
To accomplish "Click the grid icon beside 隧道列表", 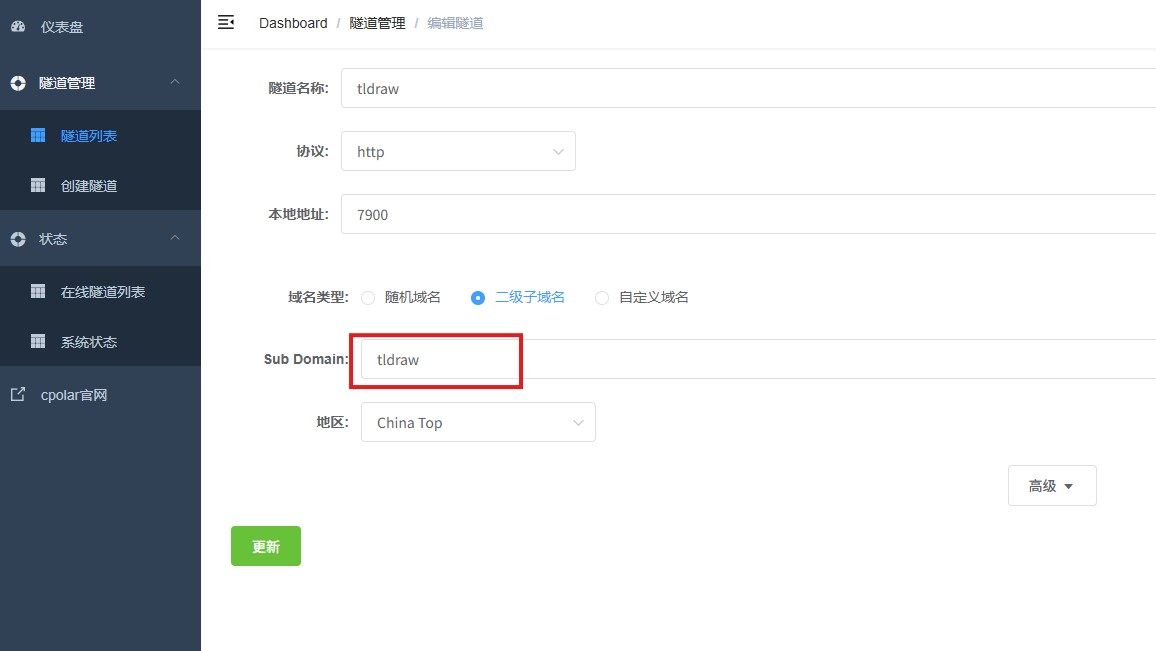I will click(38, 135).
